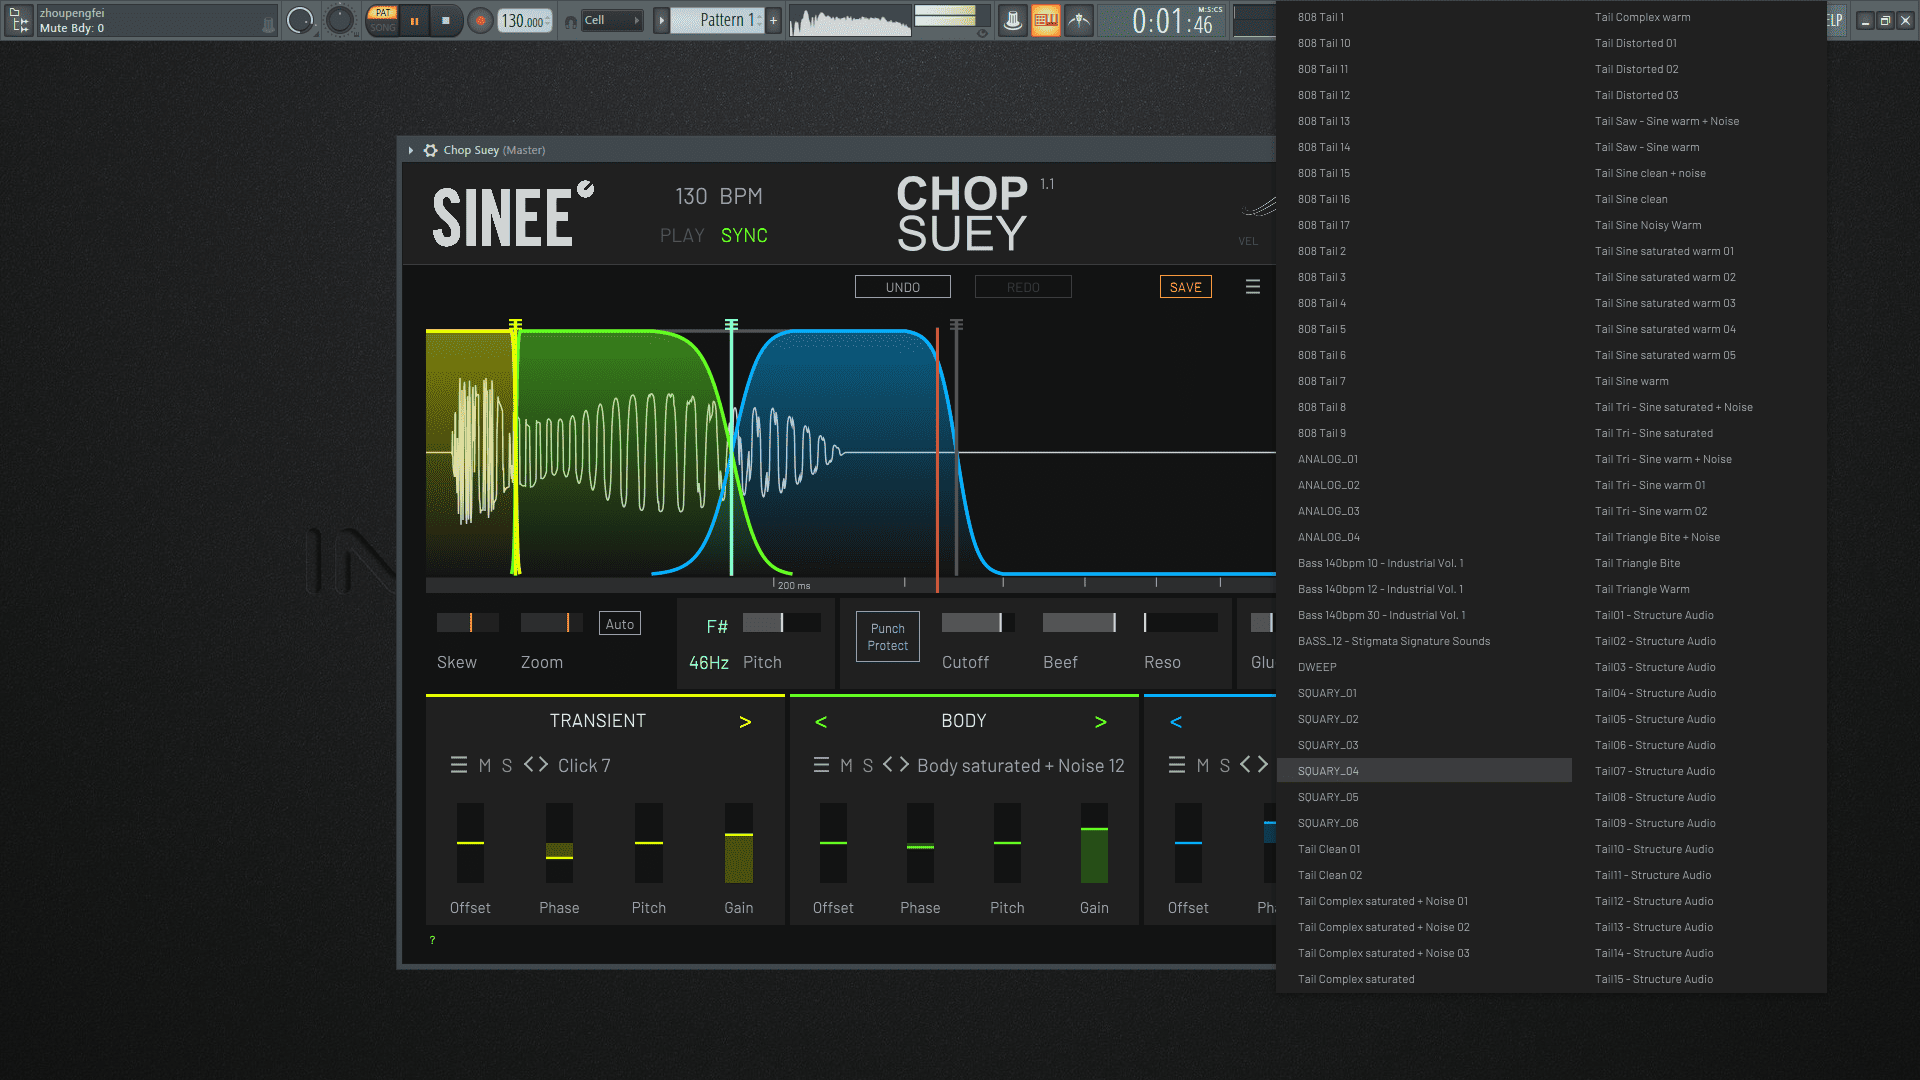Image resolution: width=1920 pixels, height=1080 pixels.
Task: Toggle Punch Protect
Action: [x=887, y=637]
